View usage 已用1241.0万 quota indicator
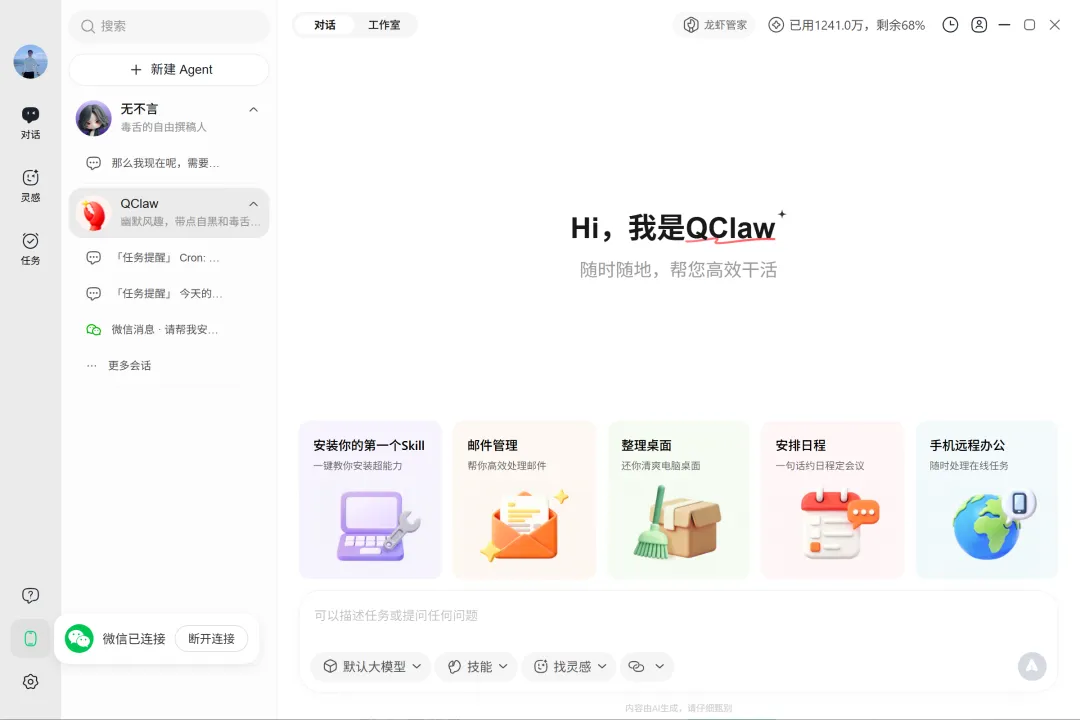Viewport: 1080px width, 720px height. (x=847, y=25)
